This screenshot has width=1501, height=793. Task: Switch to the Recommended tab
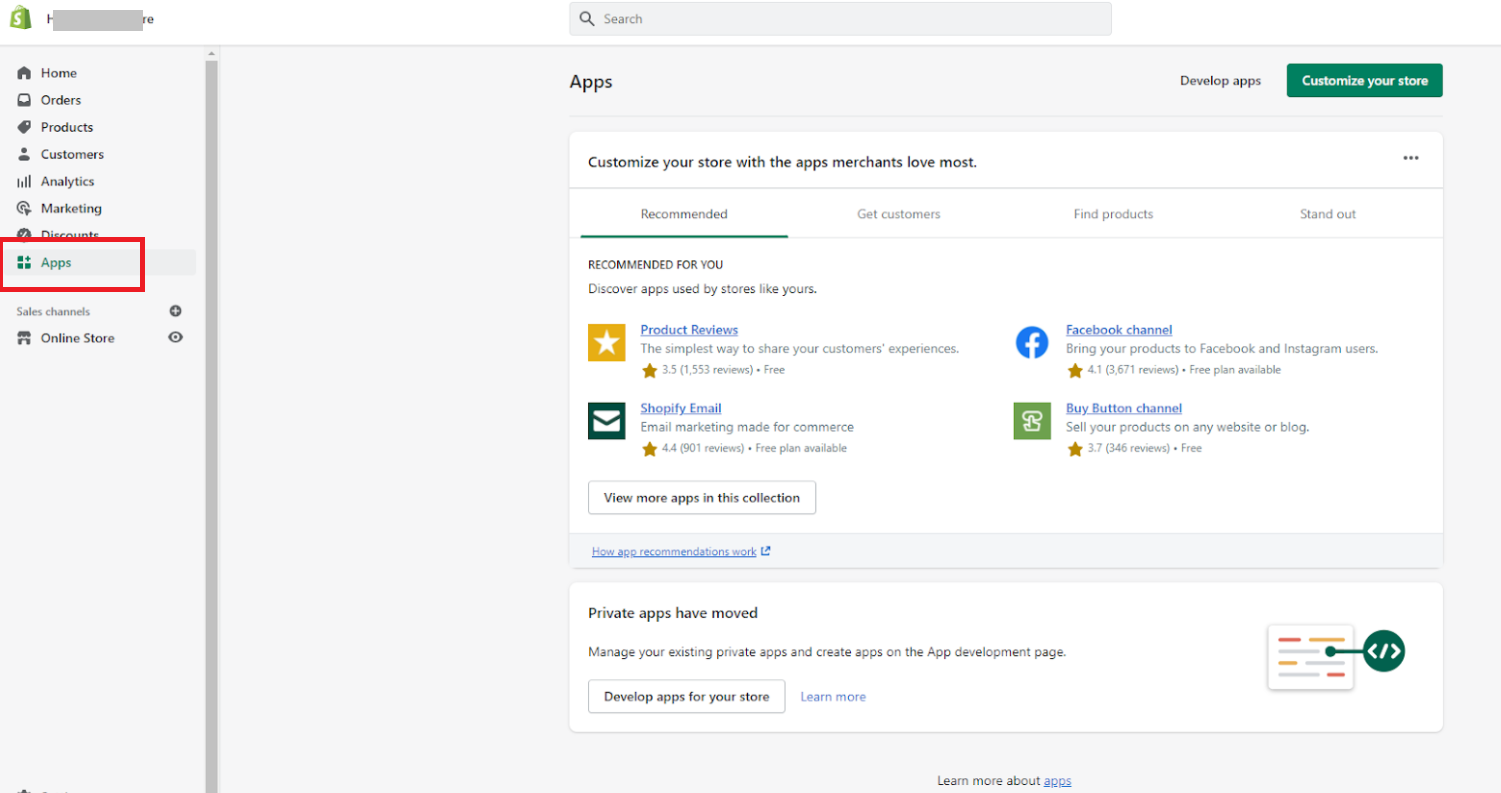coord(684,214)
